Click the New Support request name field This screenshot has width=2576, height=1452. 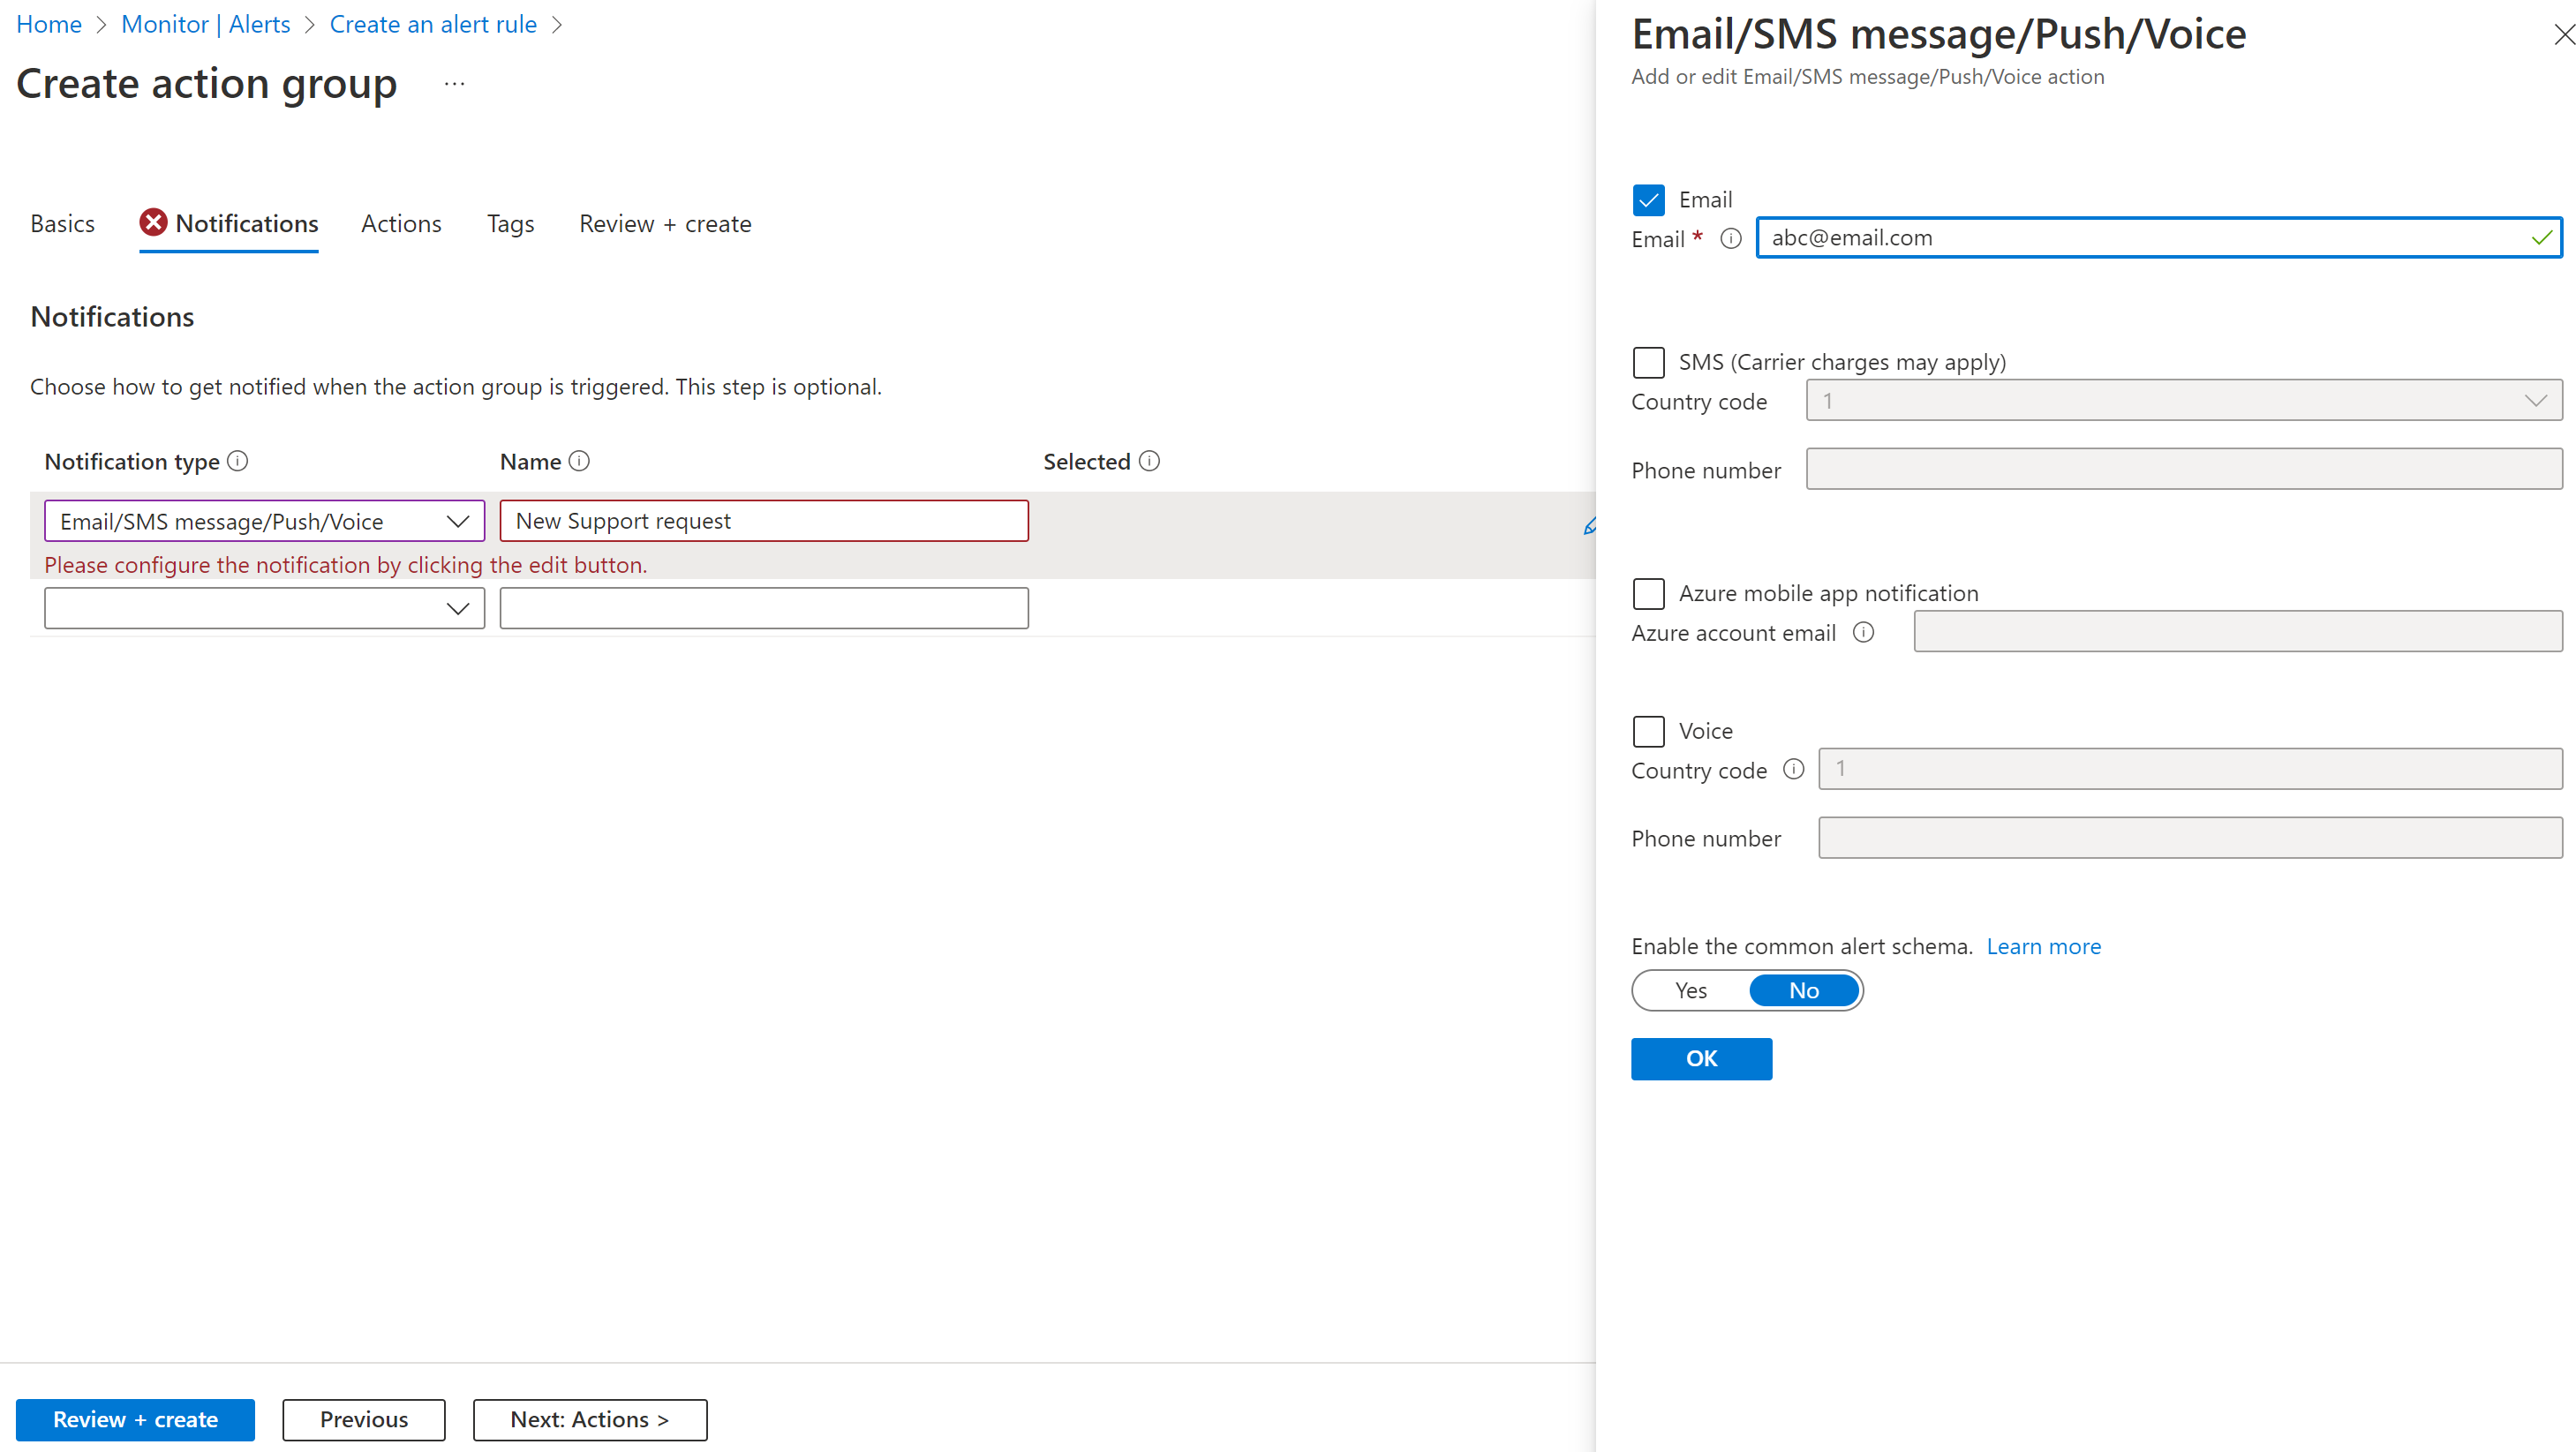tap(763, 520)
